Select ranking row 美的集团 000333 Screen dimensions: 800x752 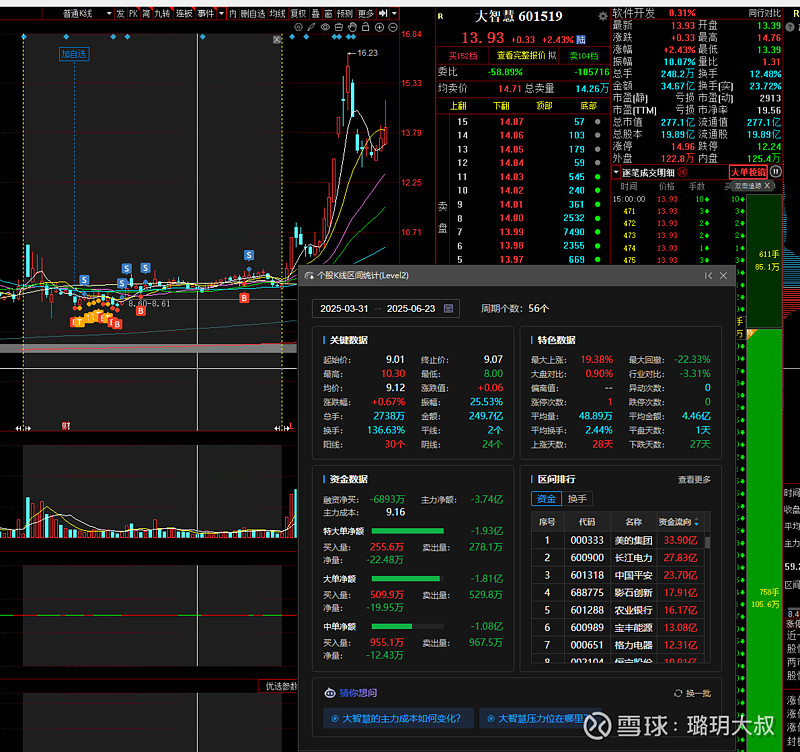click(617, 540)
